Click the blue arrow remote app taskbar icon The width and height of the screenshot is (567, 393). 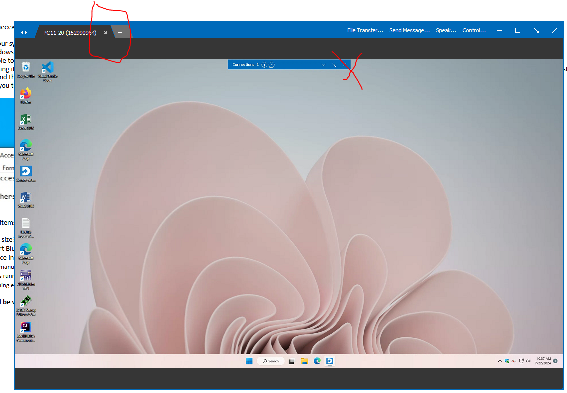click(330, 361)
